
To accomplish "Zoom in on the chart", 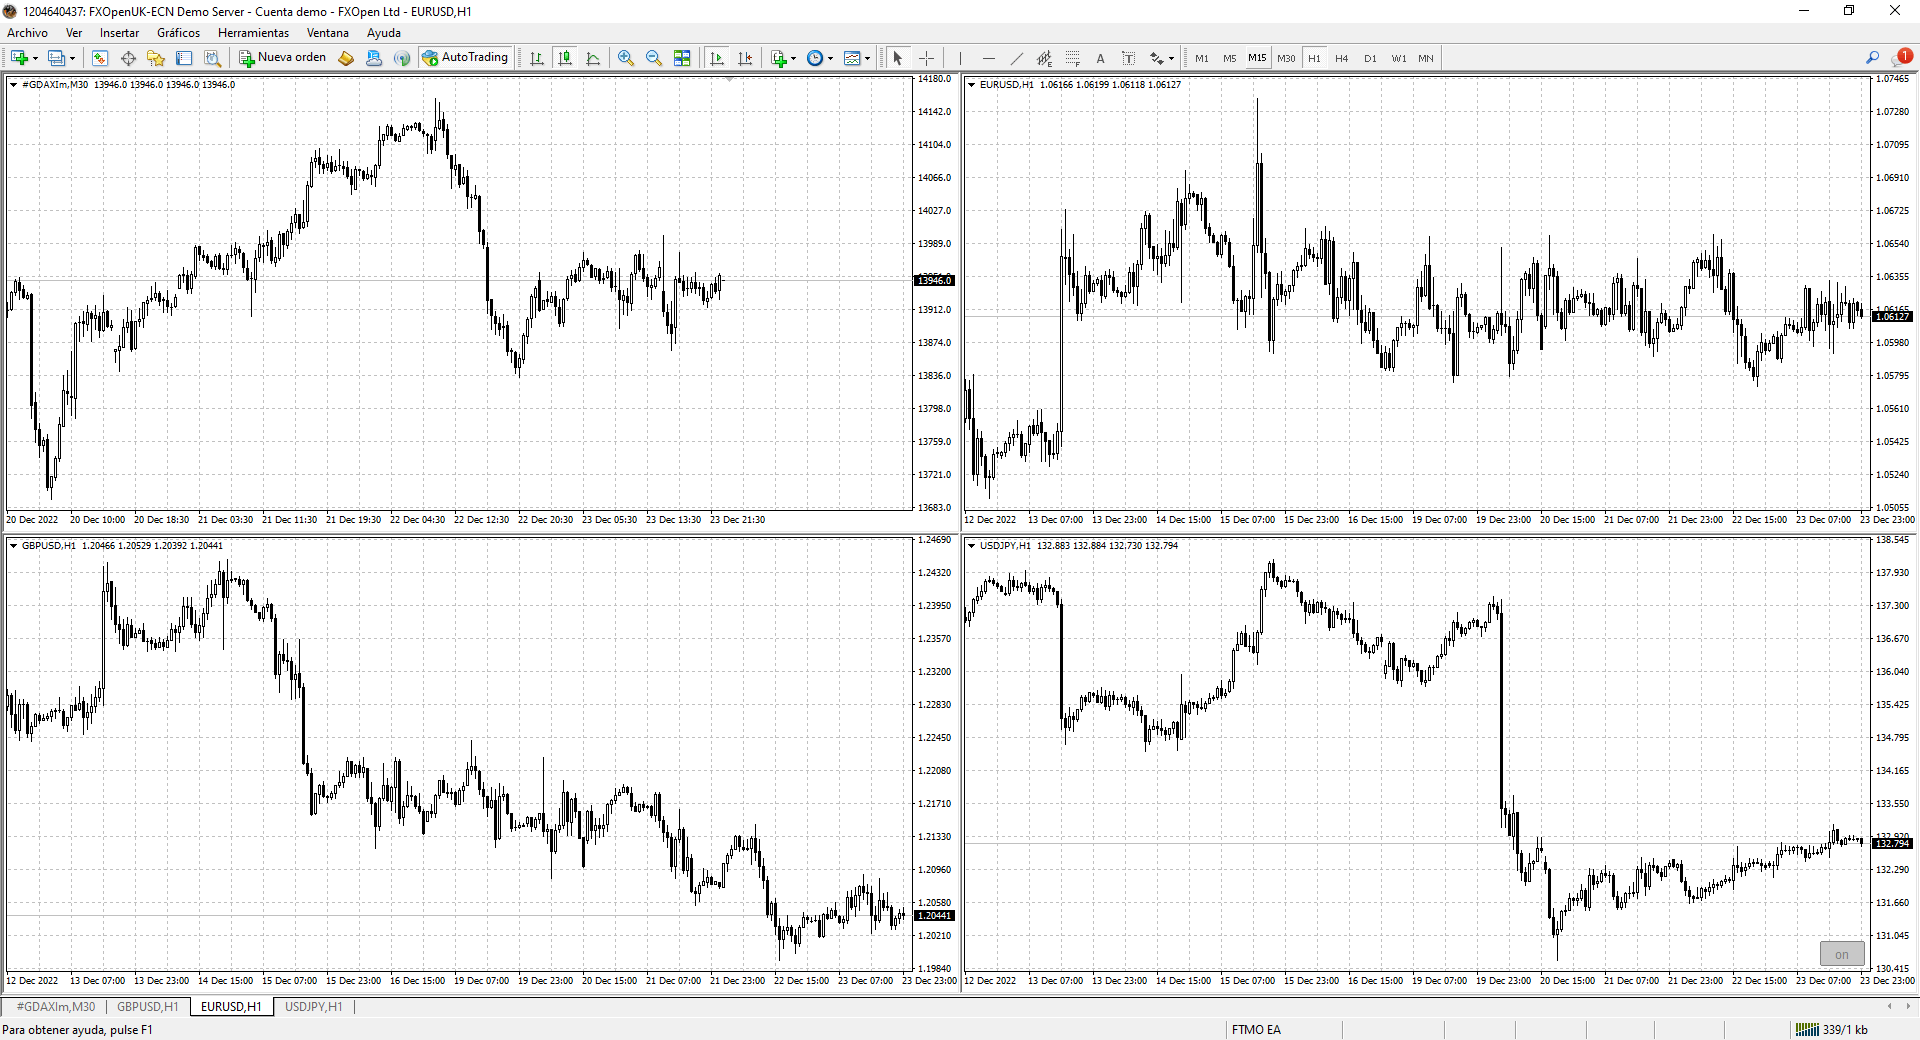I will (626, 58).
